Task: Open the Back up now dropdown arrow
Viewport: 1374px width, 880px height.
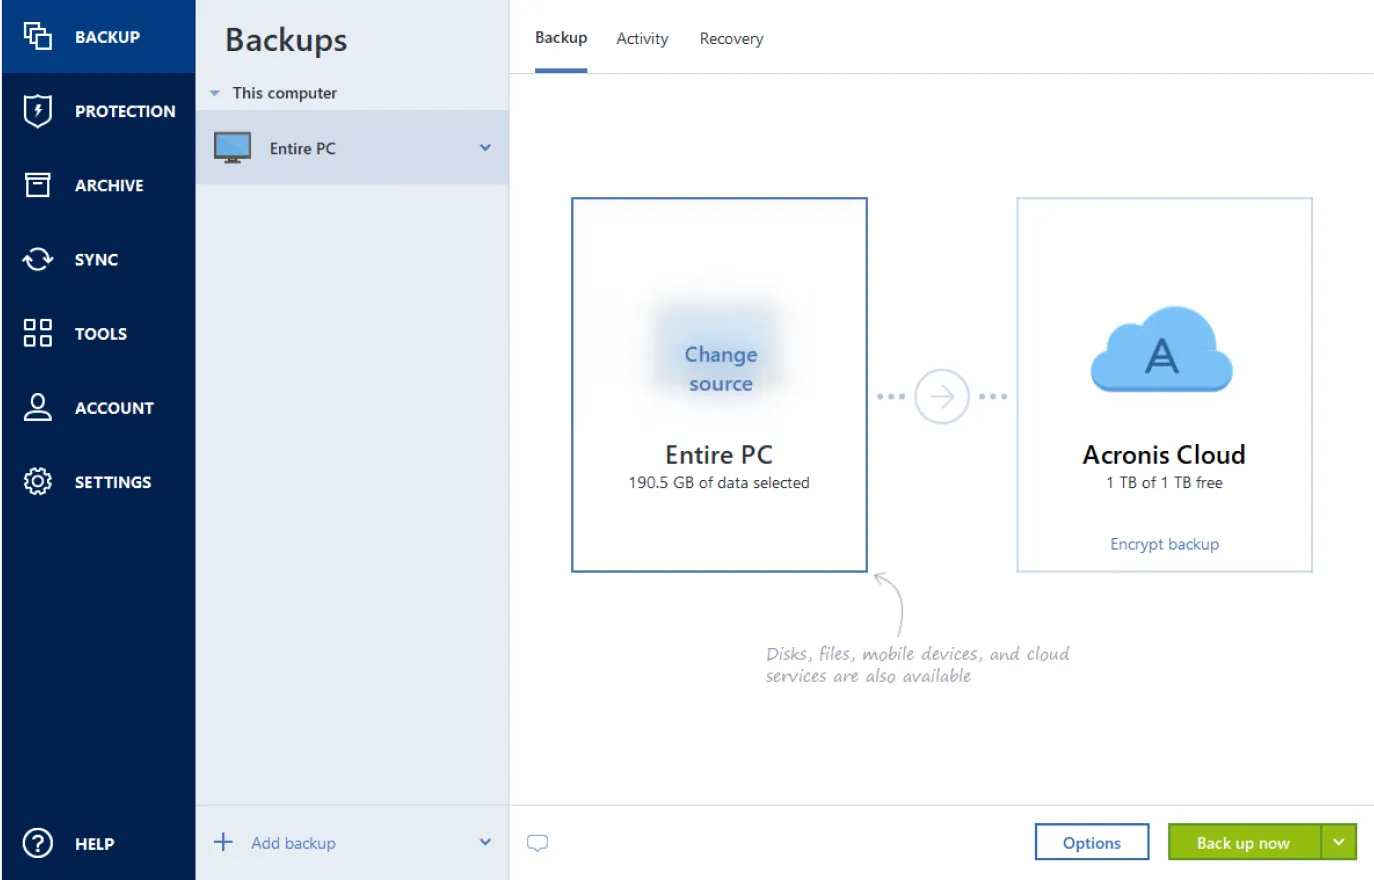Action: tap(1338, 842)
